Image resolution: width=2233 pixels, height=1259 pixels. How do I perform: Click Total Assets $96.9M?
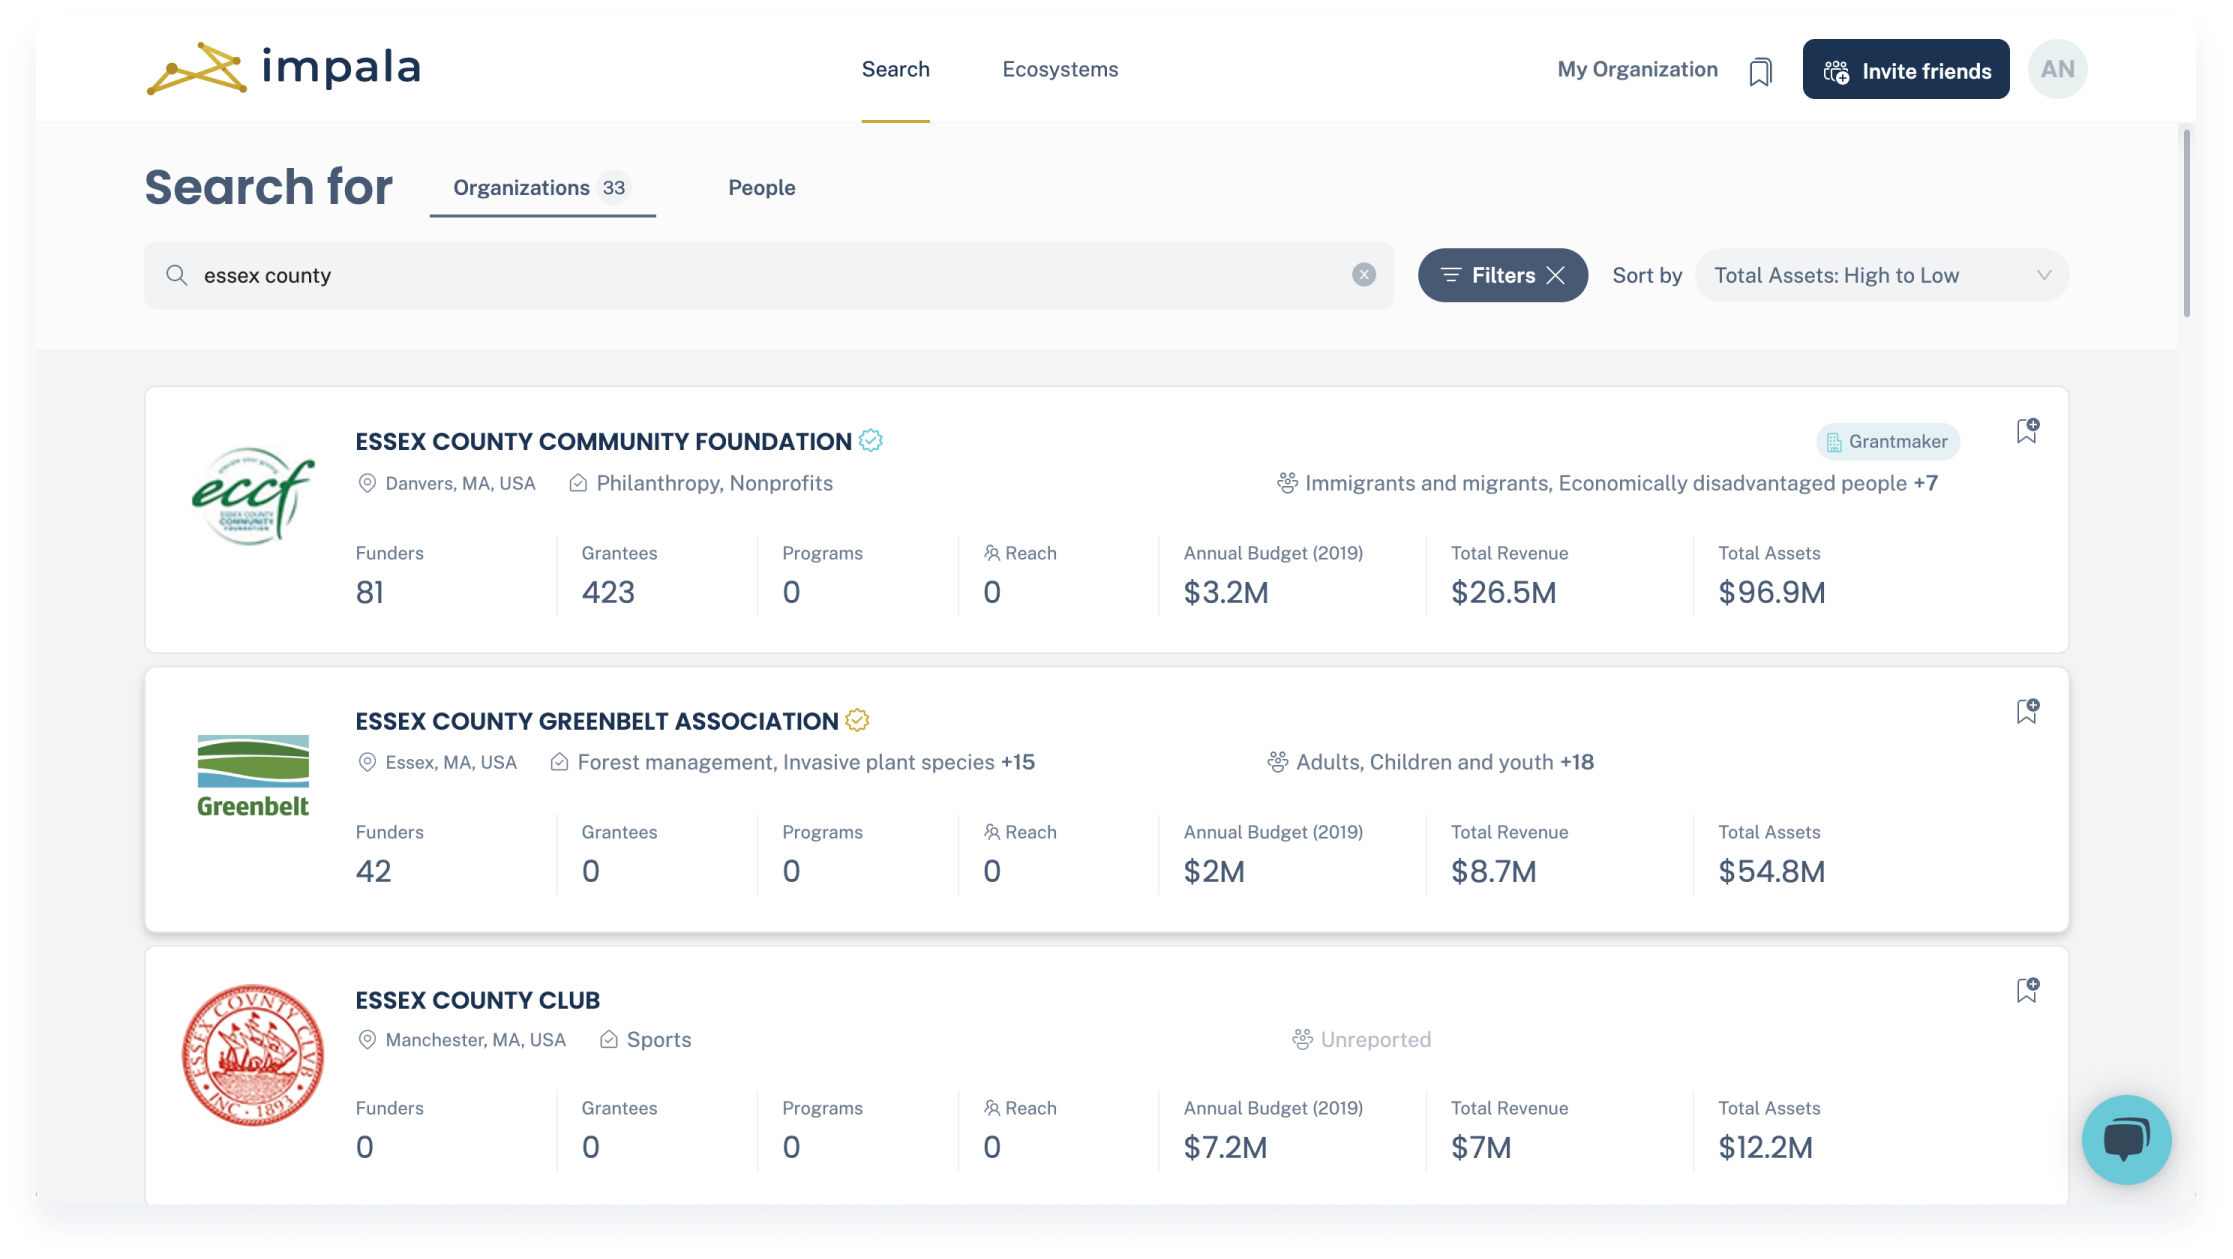pos(1771,592)
